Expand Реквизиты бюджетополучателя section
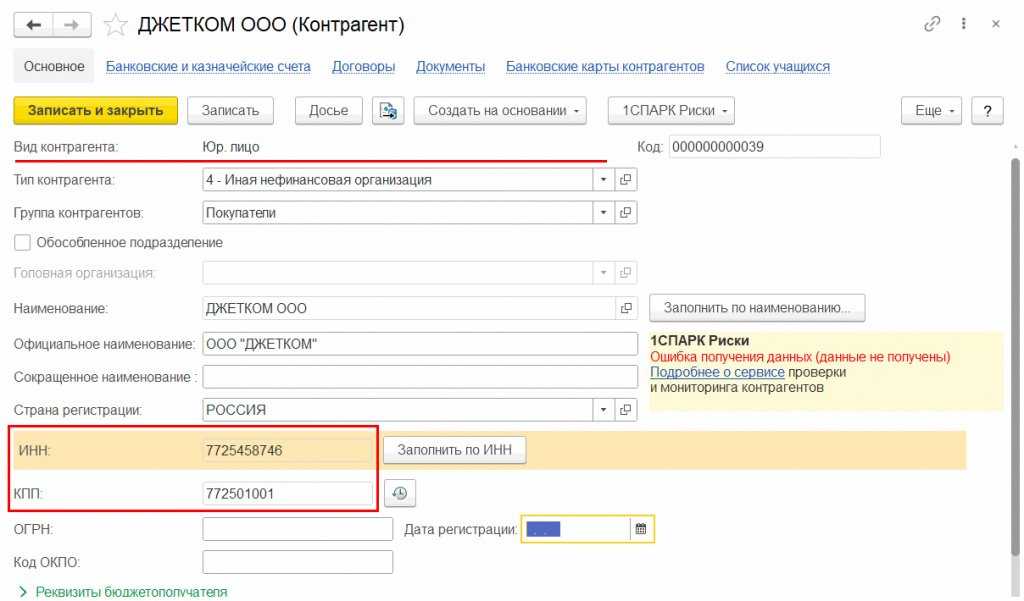 (23, 592)
